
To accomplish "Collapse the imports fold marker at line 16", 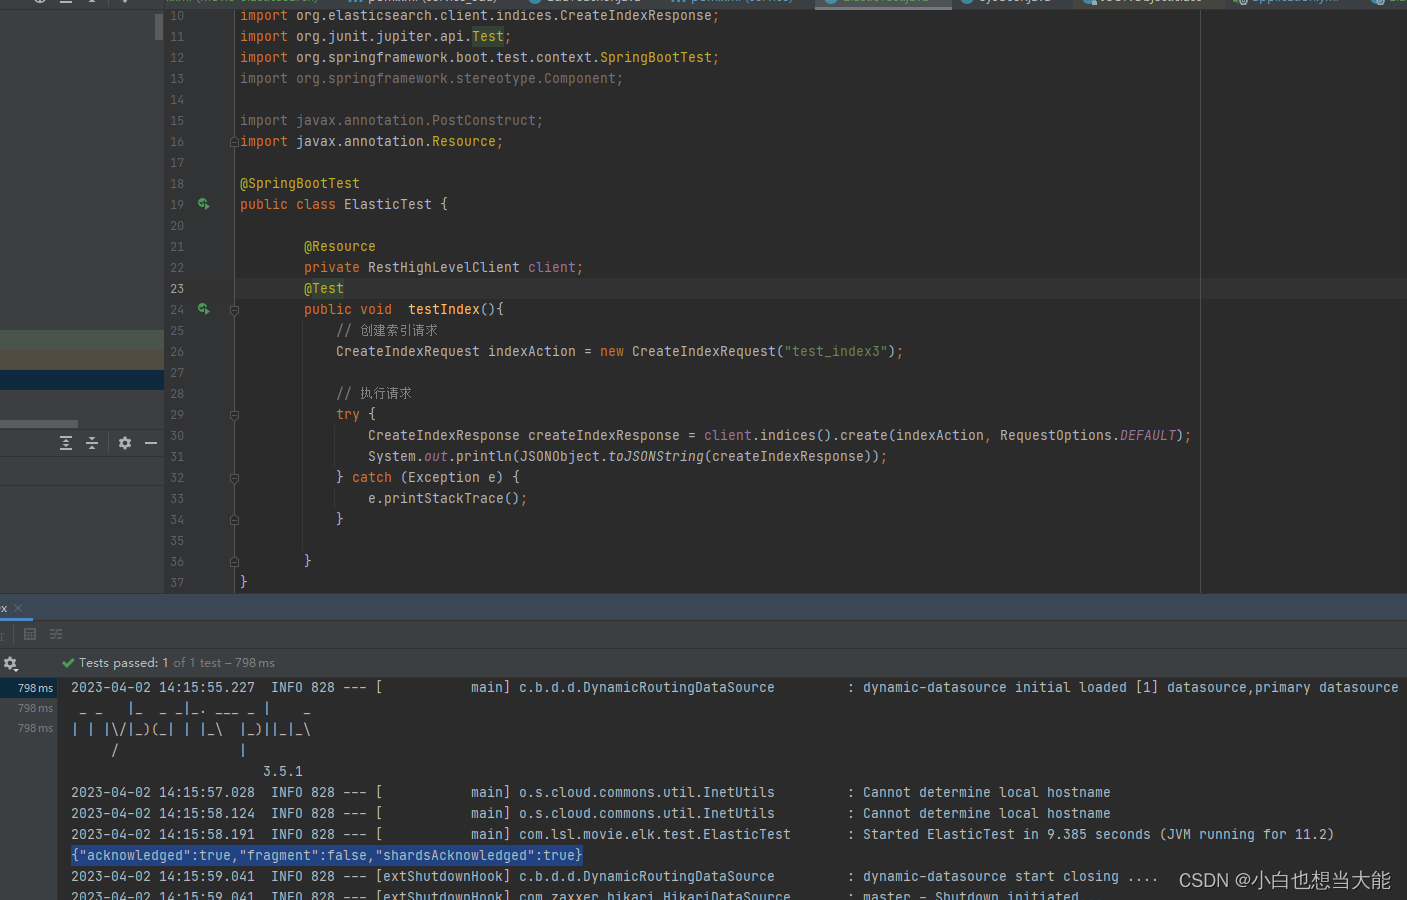I will pos(234,142).
